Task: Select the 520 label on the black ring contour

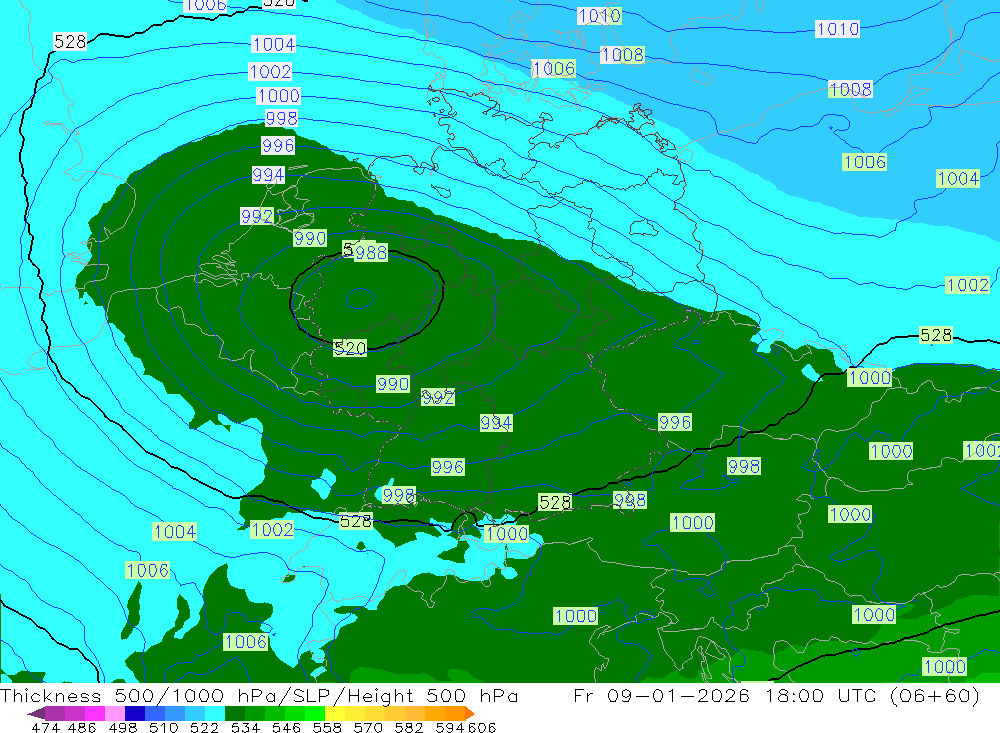Action: click(x=350, y=348)
